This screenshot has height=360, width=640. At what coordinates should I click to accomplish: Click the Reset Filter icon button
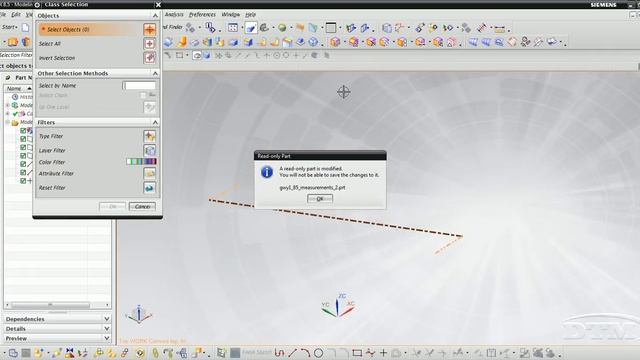point(149,188)
